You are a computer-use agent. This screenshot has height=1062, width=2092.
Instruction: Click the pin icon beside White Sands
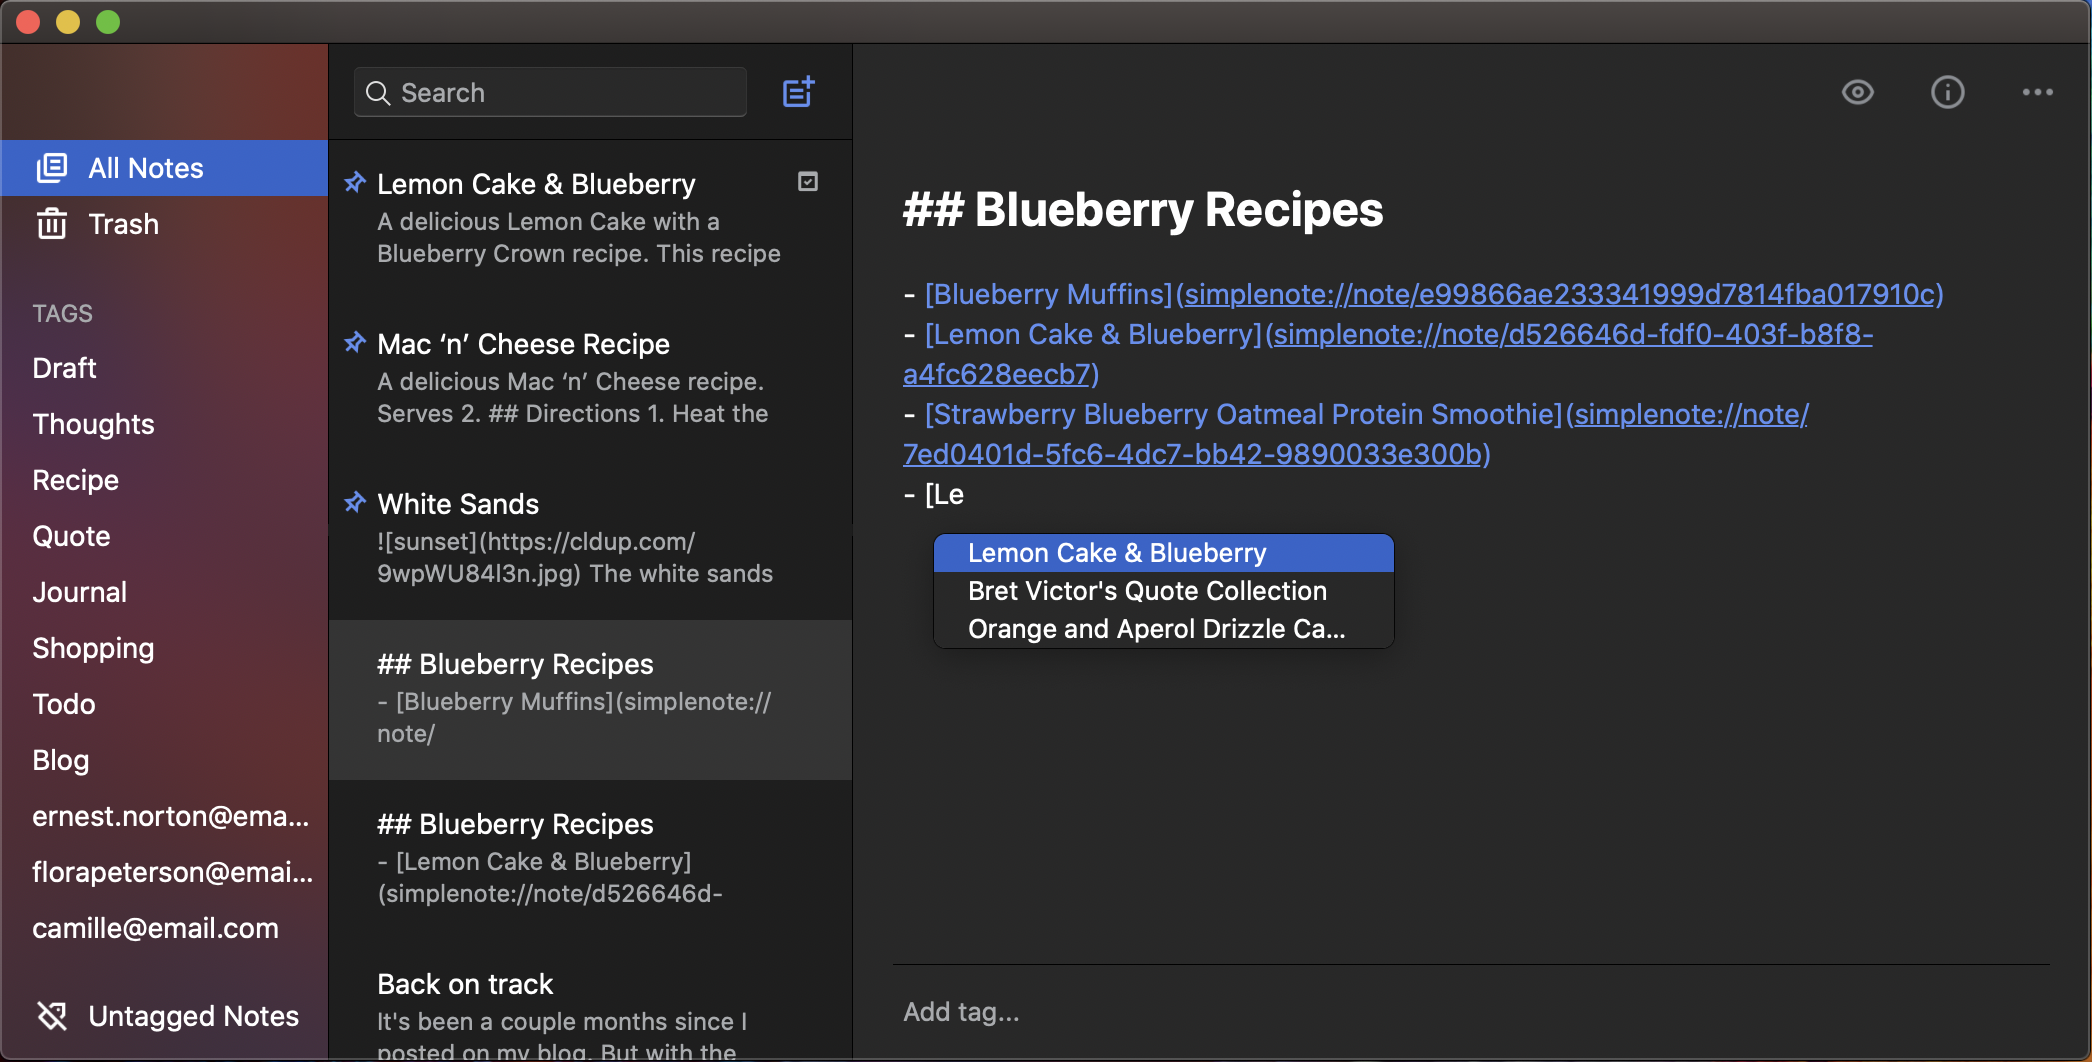[355, 503]
